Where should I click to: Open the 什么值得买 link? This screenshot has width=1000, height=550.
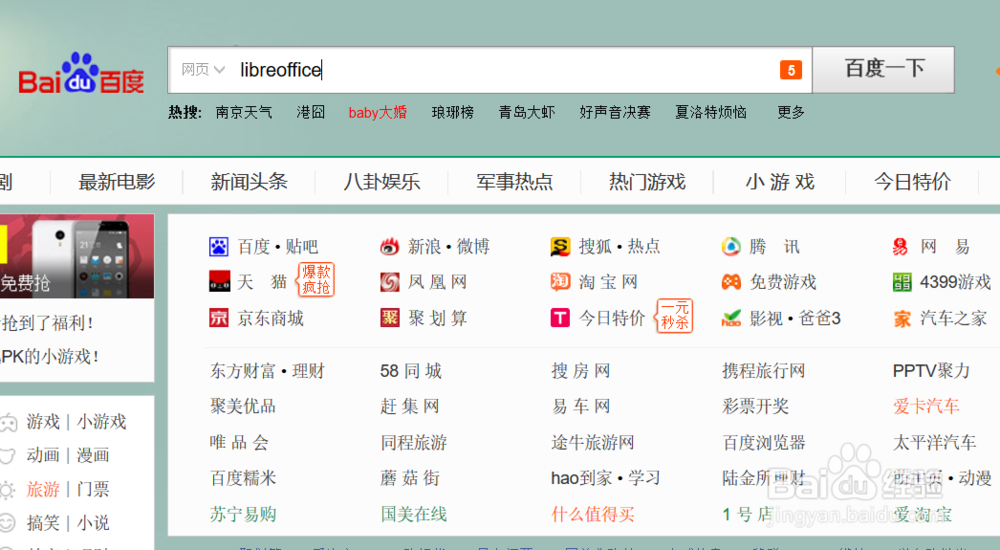592,514
